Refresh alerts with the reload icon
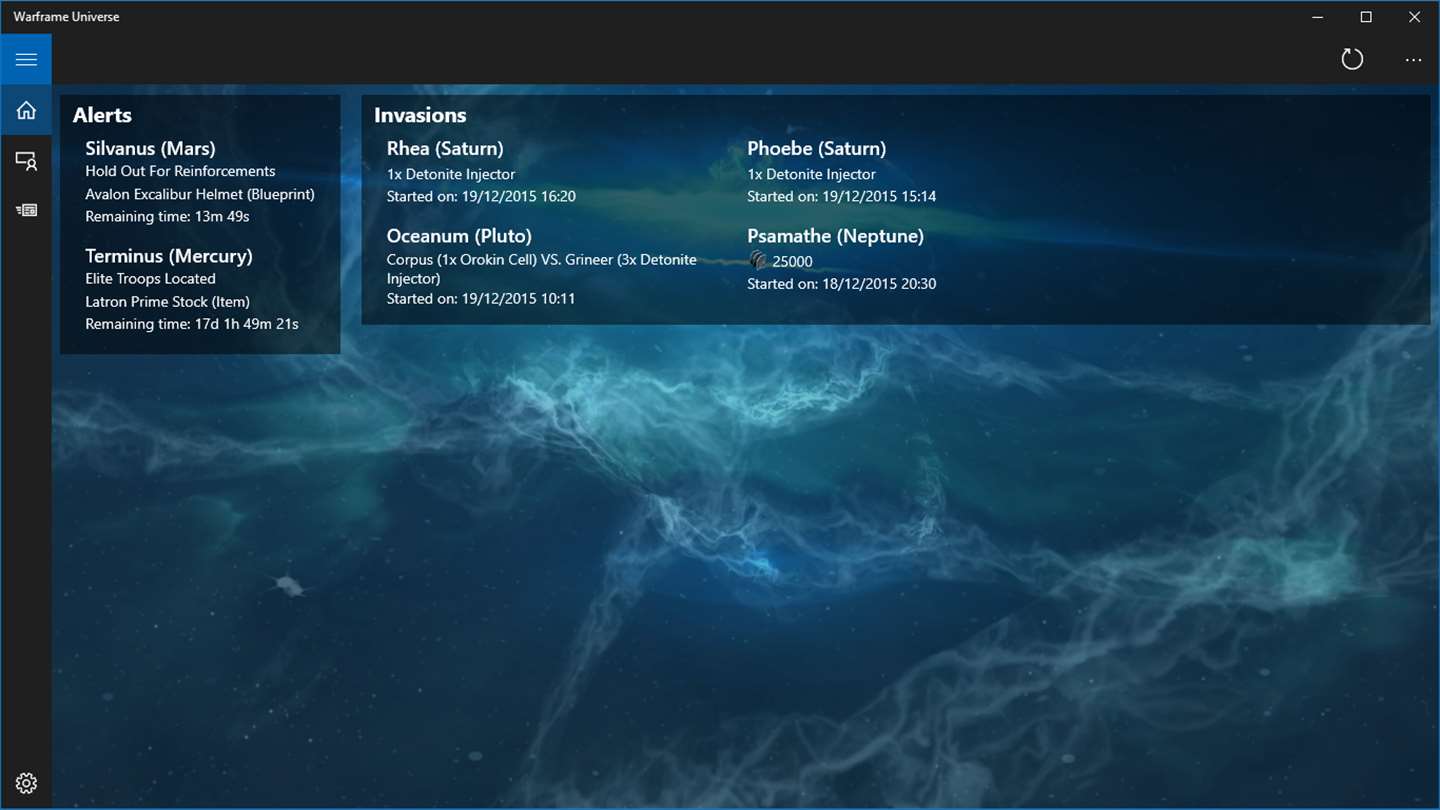The width and height of the screenshot is (1440, 810). point(1352,59)
